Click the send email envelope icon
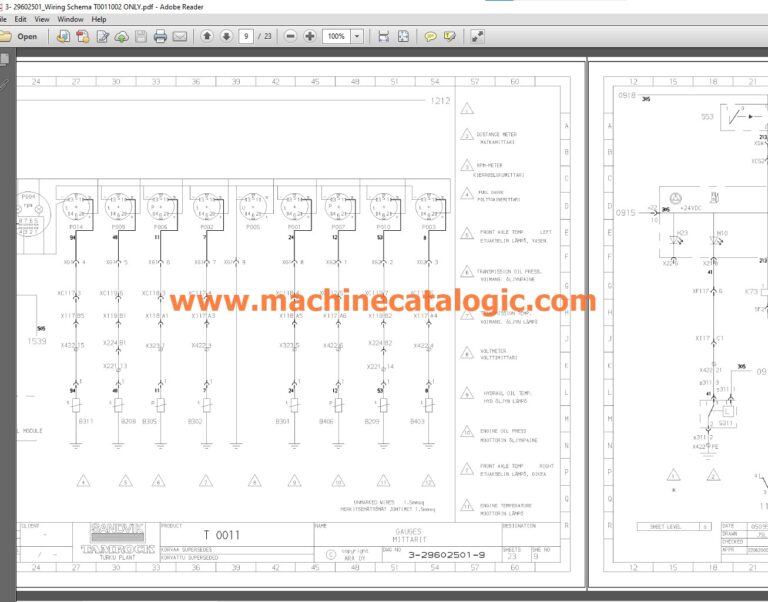This screenshot has height=602, width=768. (x=180, y=36)
